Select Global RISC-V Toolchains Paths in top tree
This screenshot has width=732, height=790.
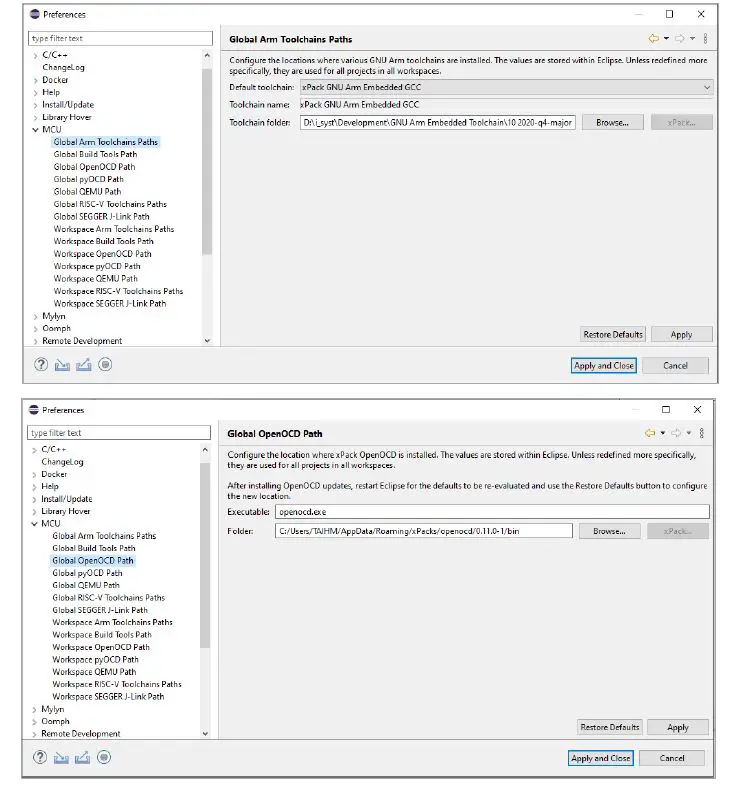110,204
